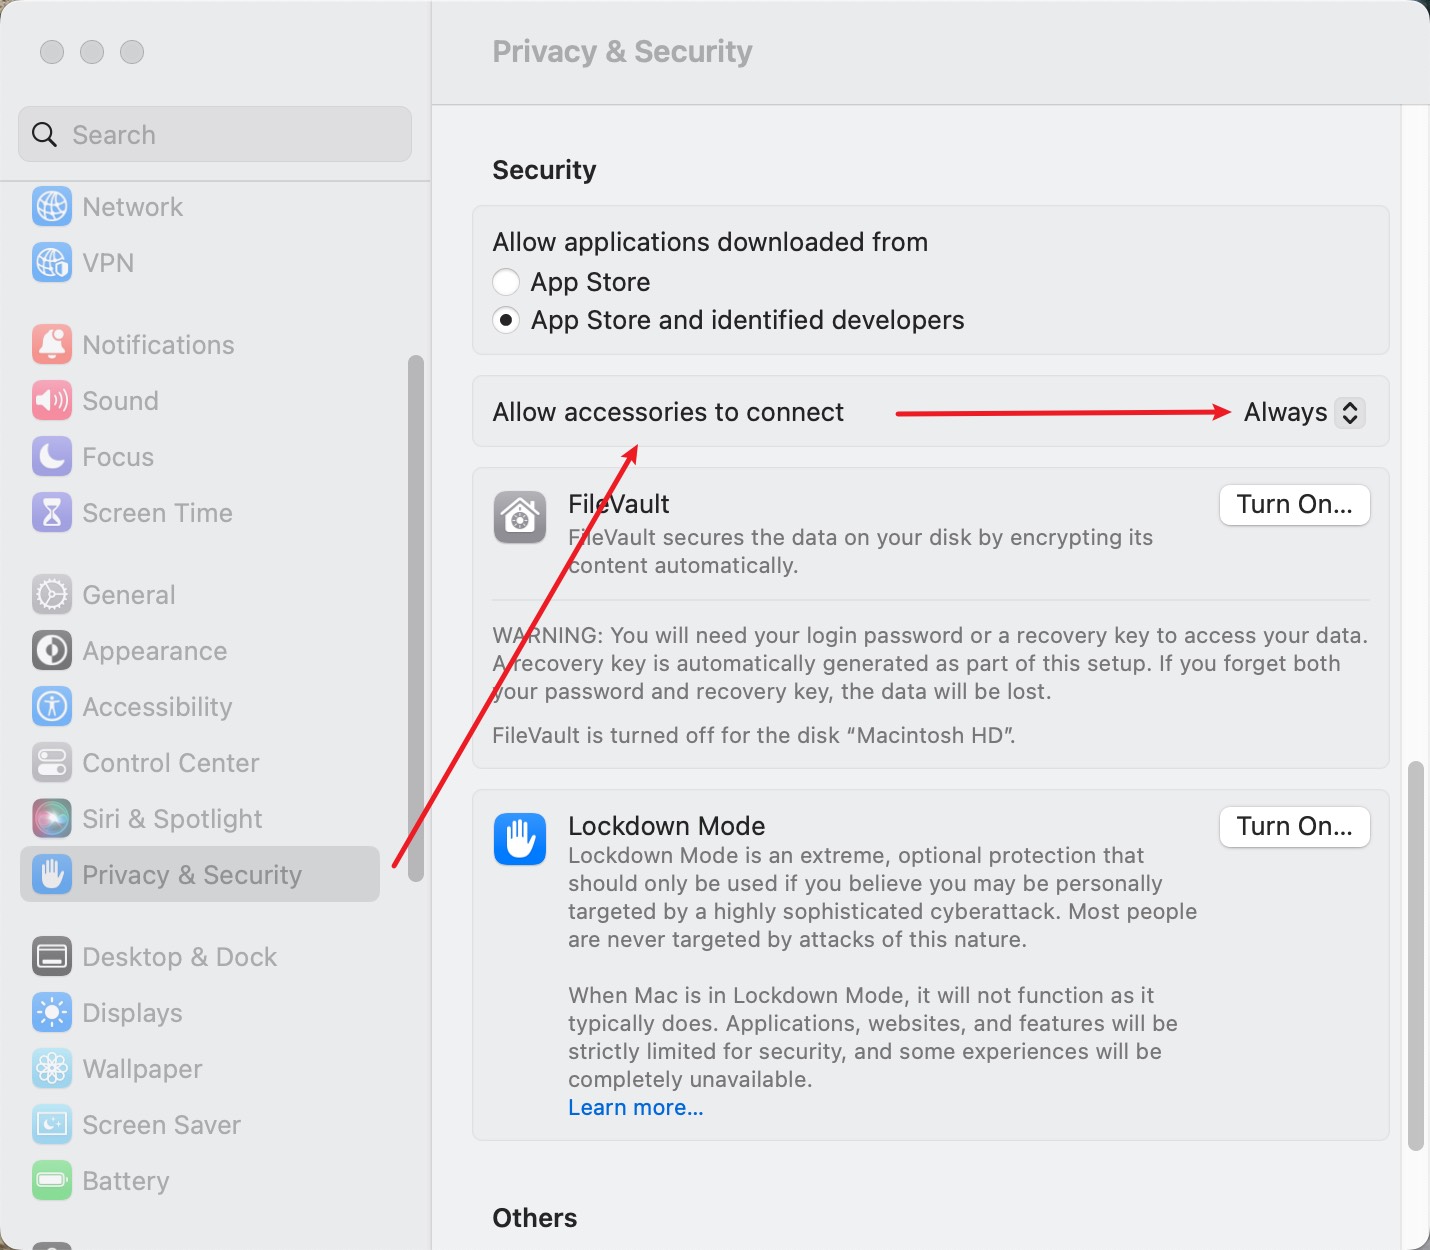The height and width of the screenshot is (1250, 1430).
Task: Click the Focus moon icon
Action: pos(52,457)
